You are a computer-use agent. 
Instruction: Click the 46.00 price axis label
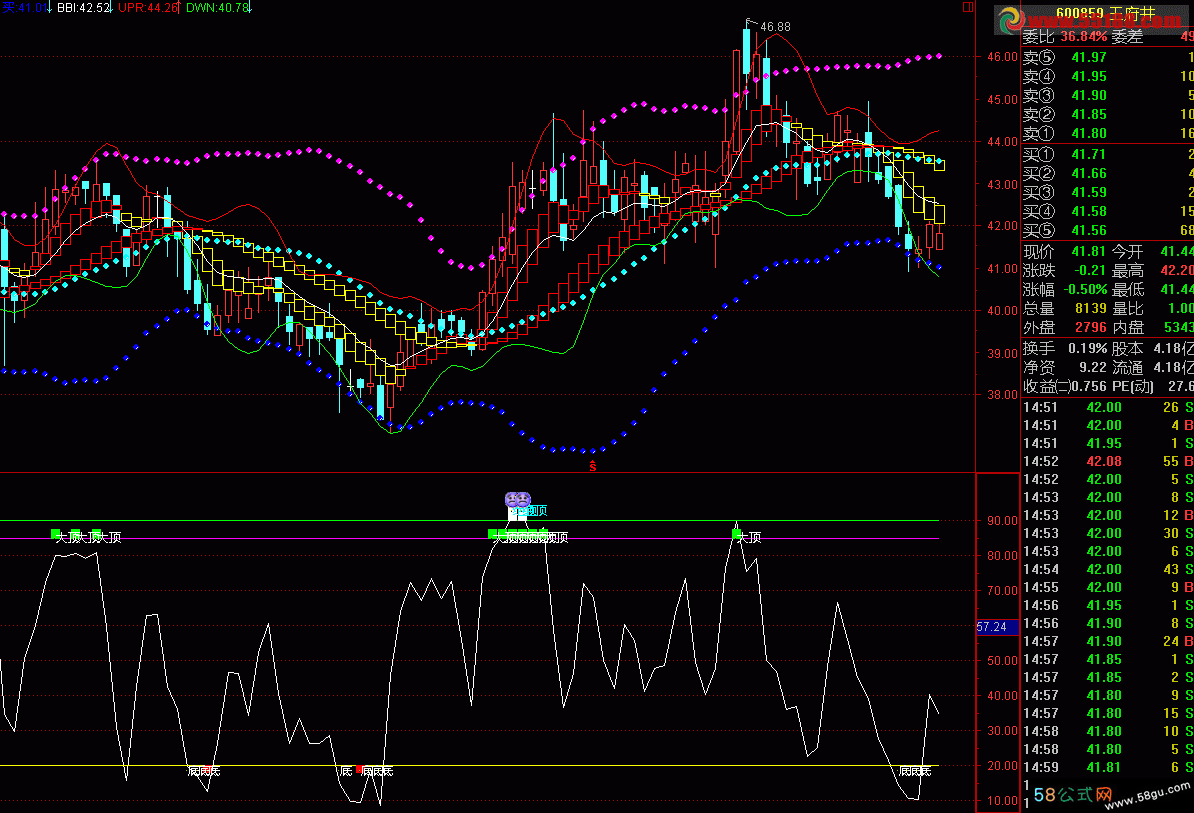pyautogui.click(x=1002, y=57)
